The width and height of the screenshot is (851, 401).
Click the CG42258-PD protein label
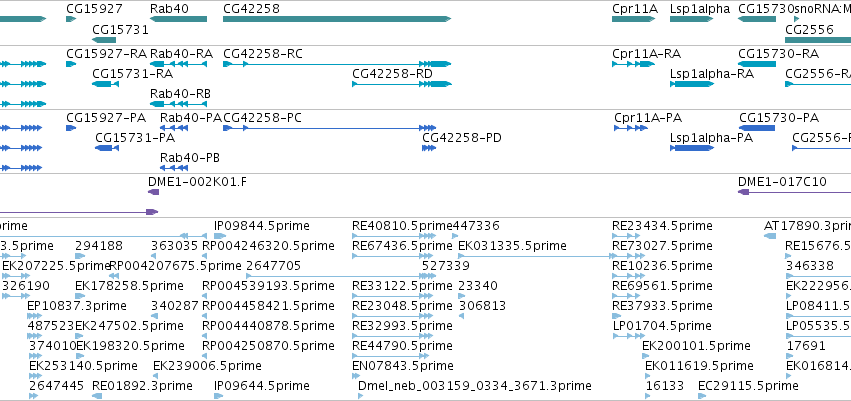click(462, 138)
